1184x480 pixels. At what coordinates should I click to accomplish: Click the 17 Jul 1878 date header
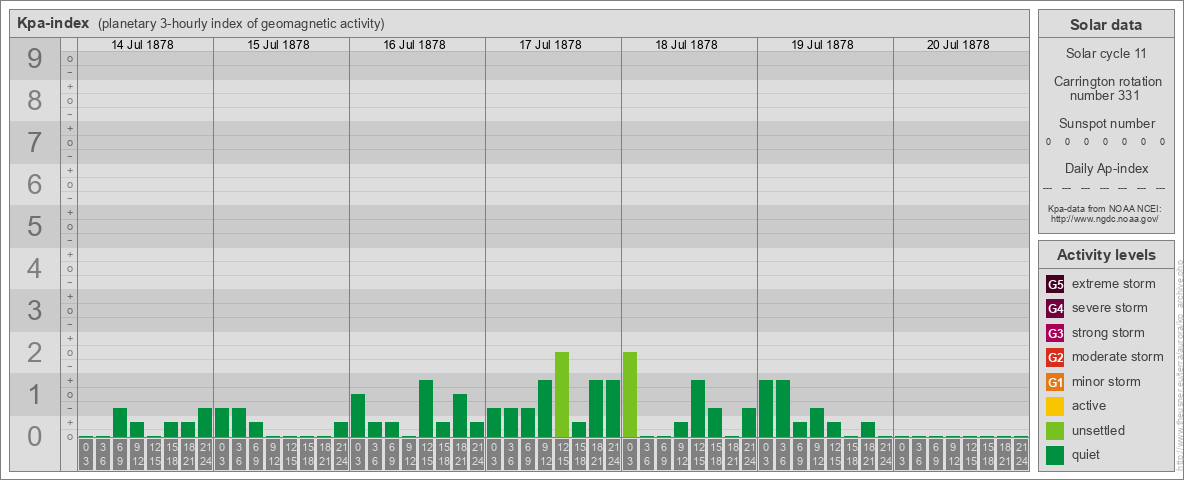tap(550, 45)
